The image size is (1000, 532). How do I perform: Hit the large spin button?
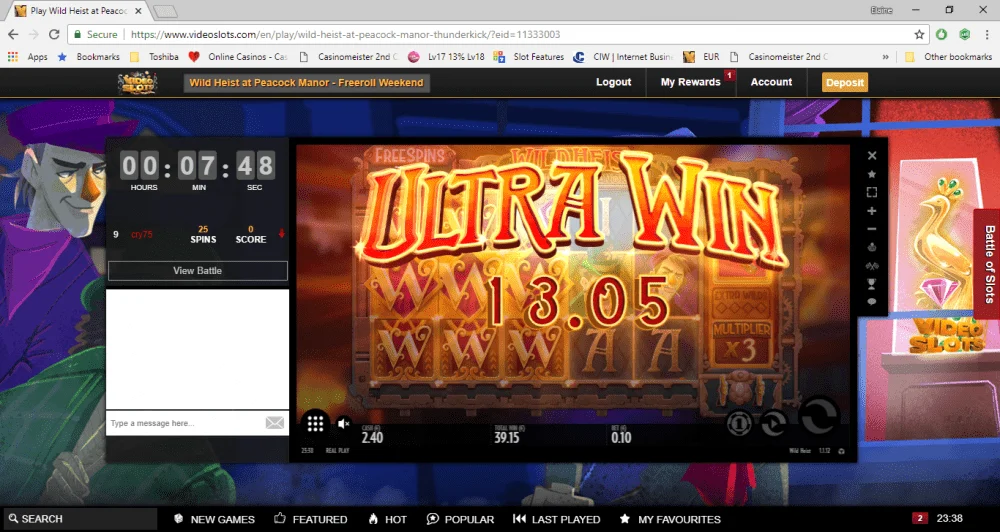click(x=820, y=416)
